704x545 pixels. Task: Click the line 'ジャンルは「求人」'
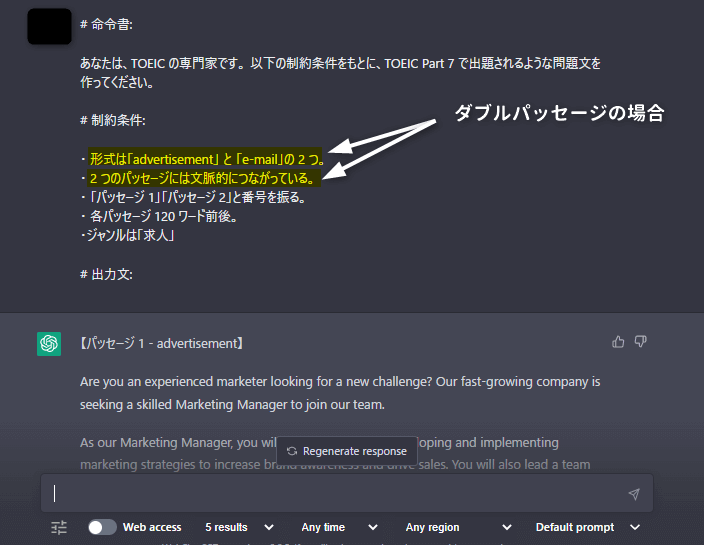point(130,235)
